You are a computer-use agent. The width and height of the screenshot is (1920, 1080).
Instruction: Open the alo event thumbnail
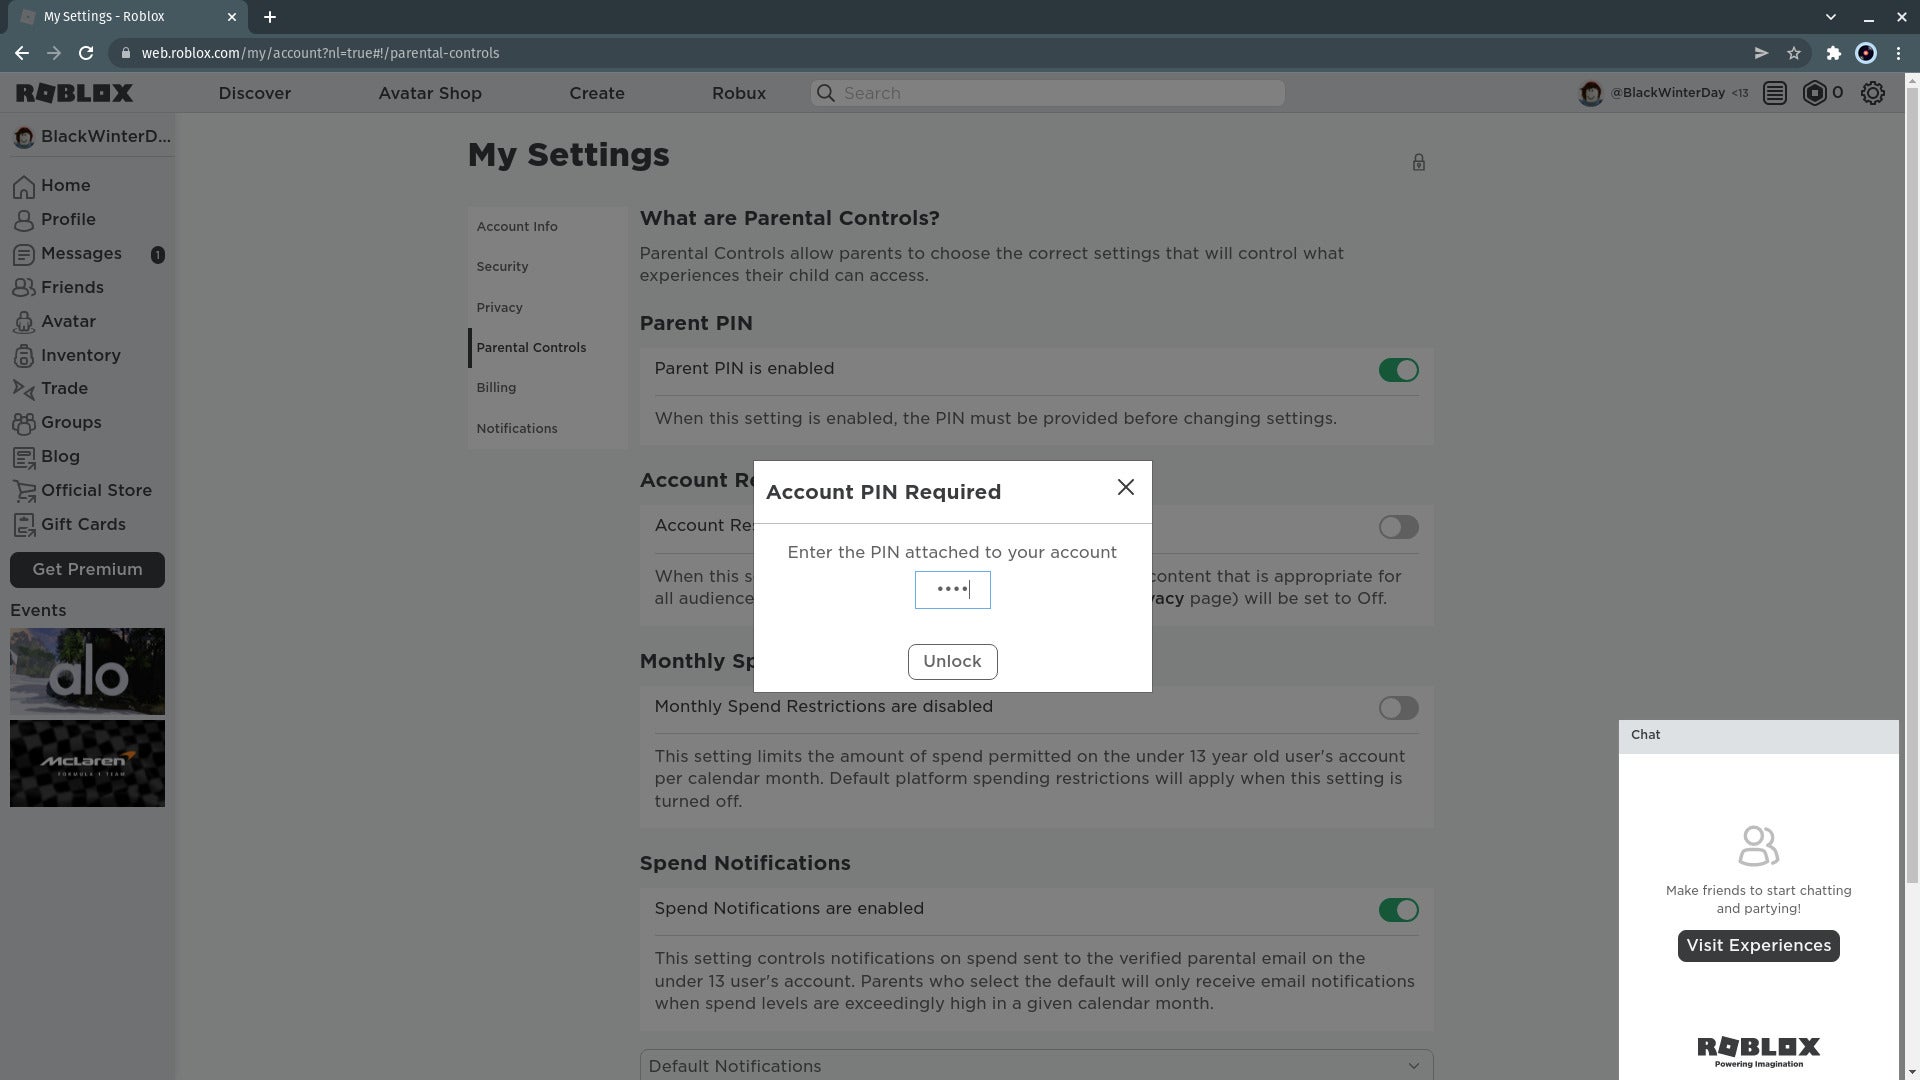pos(87,672)
